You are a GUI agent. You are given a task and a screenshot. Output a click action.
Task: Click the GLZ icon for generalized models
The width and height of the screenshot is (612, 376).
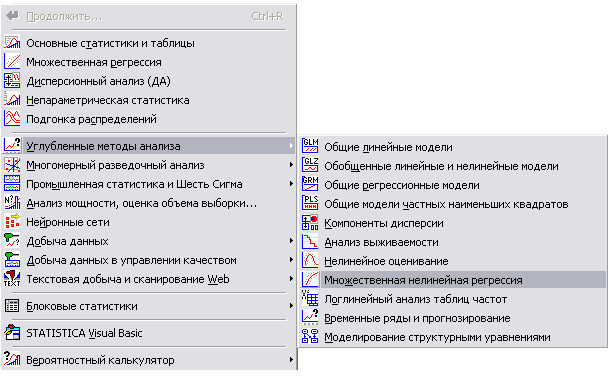310,166
